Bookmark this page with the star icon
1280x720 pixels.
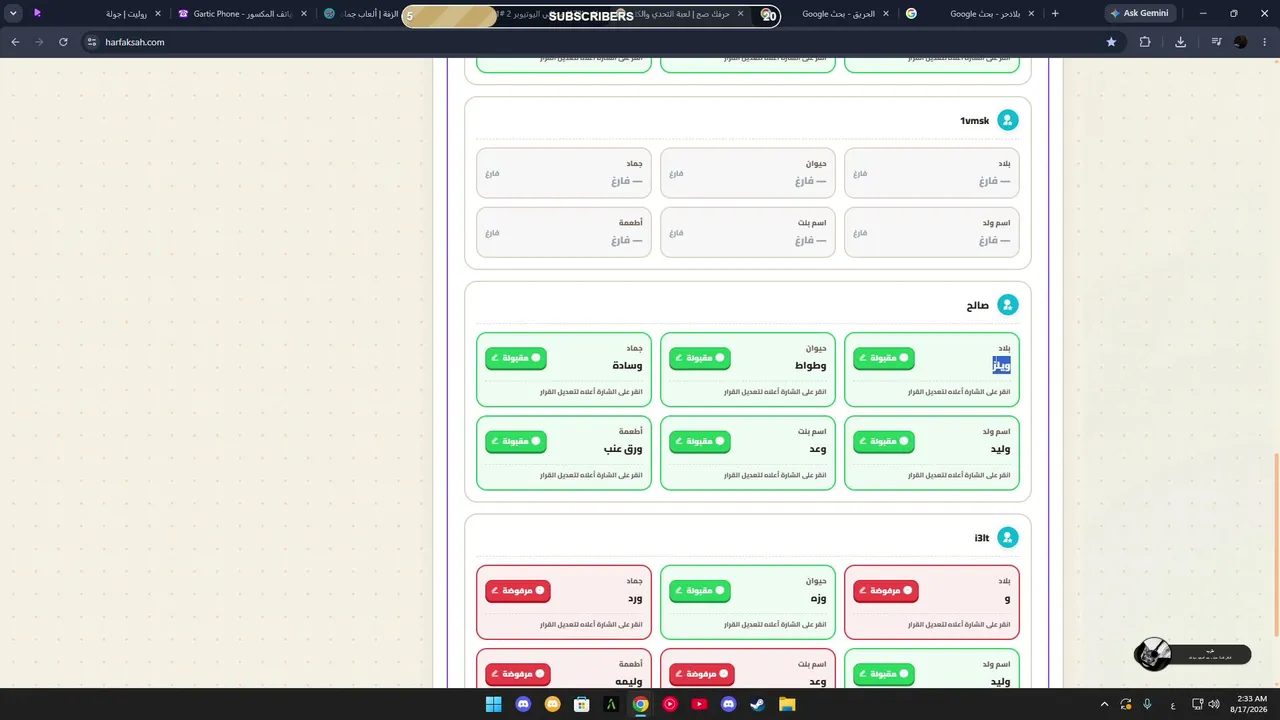coord(1111,42)
